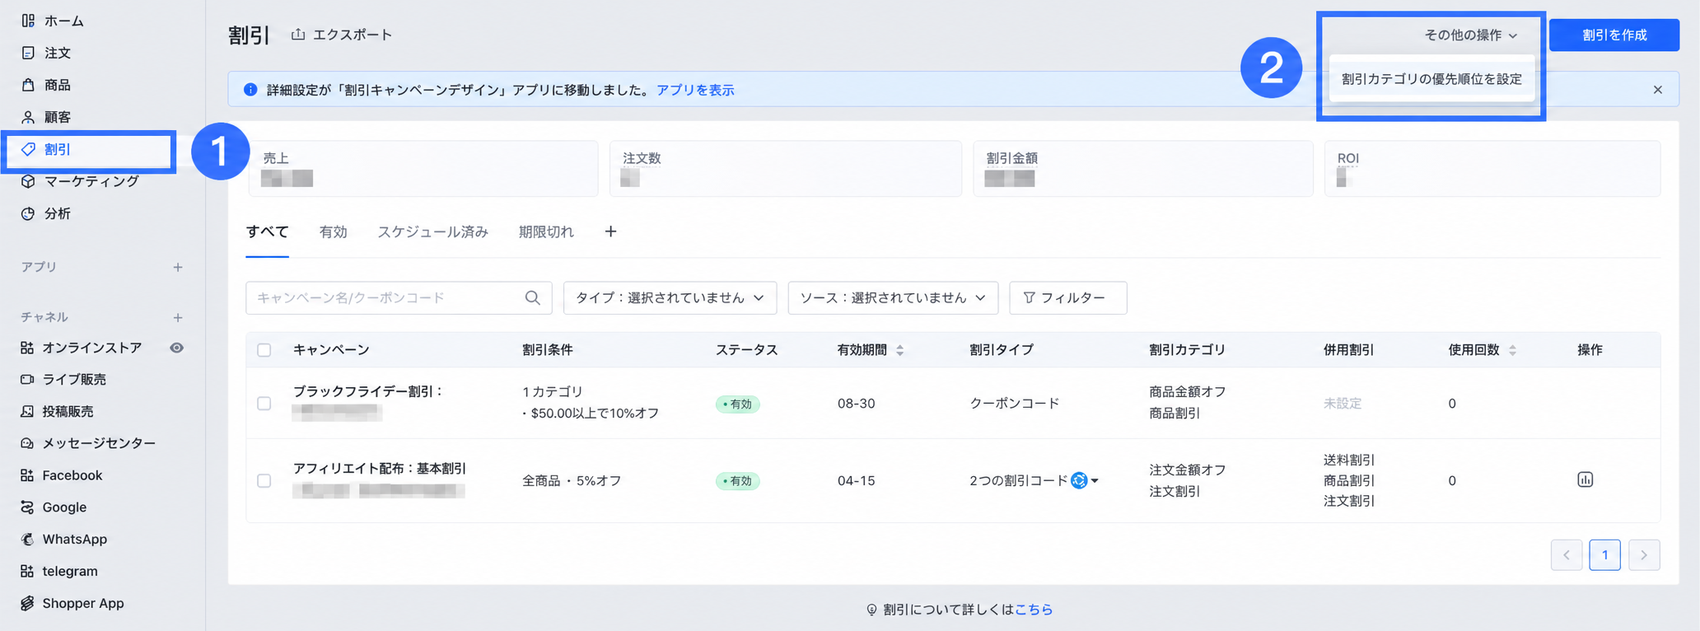Click the マーケティング icon in sidebar
Viewport: 1700px width, 631px height.
[x=28, y=181]
